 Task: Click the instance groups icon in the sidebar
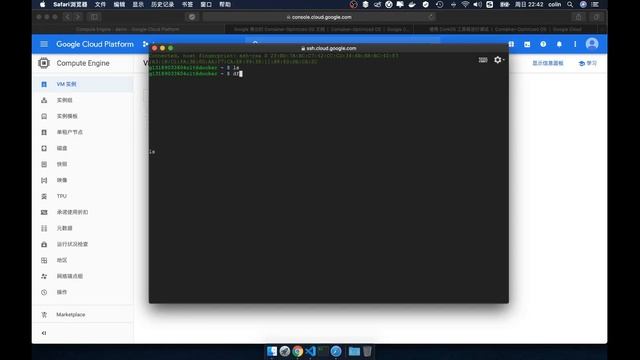coord(44,100)
